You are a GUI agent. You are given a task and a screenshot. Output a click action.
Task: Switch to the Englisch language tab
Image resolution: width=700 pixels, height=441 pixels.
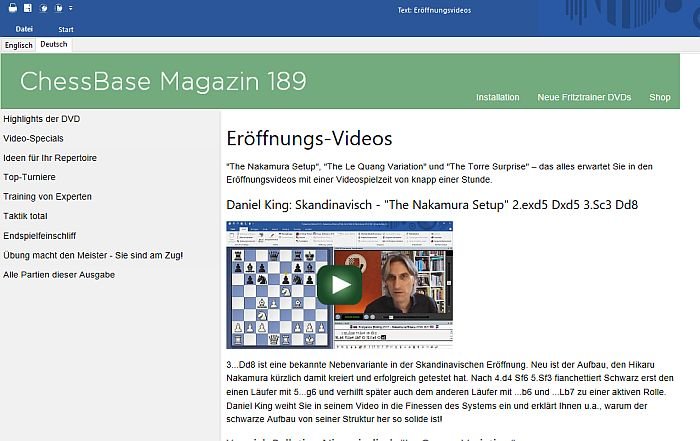coord(19,45)
